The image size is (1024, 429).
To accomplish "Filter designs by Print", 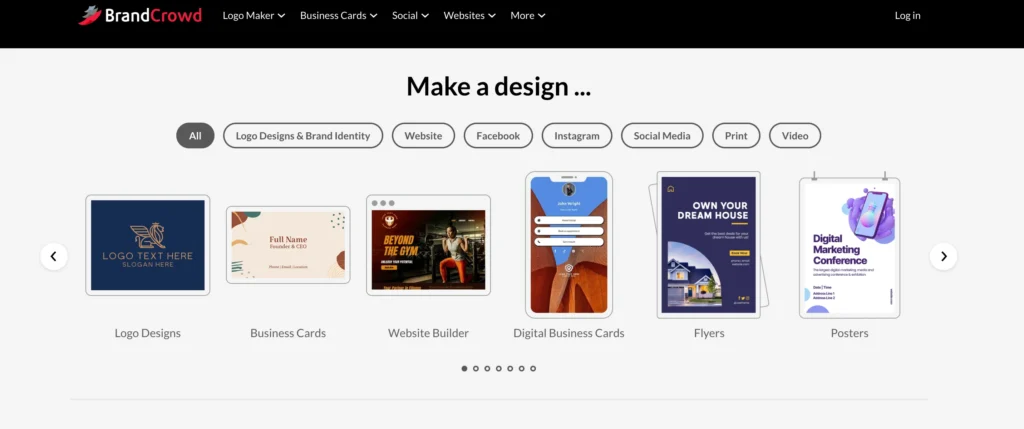I will click(736, 136).
